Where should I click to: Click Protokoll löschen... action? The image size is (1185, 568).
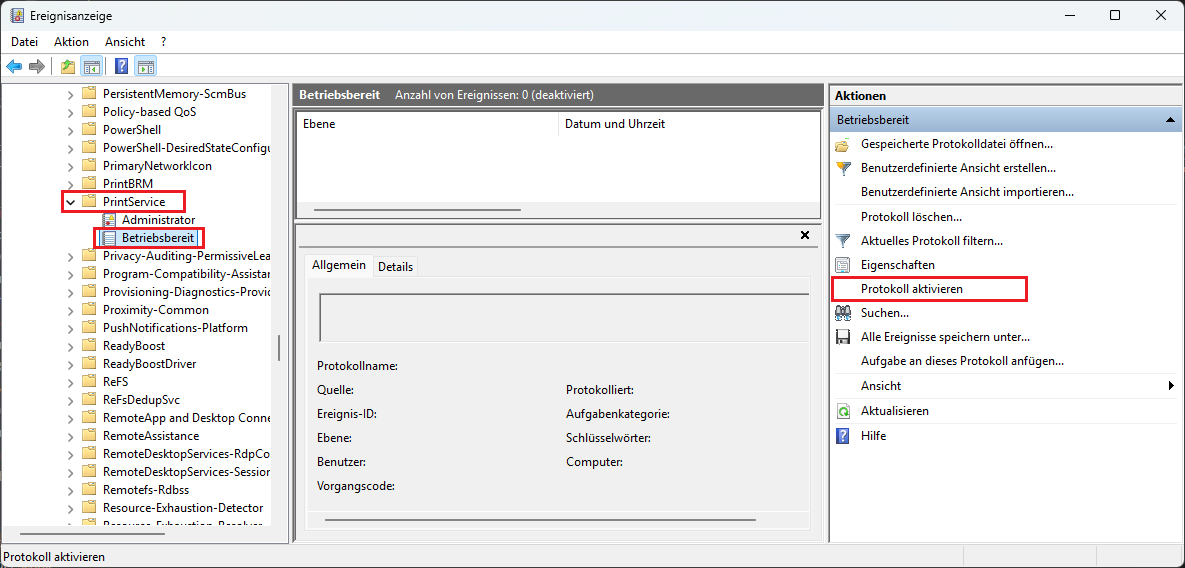point(911,217)
